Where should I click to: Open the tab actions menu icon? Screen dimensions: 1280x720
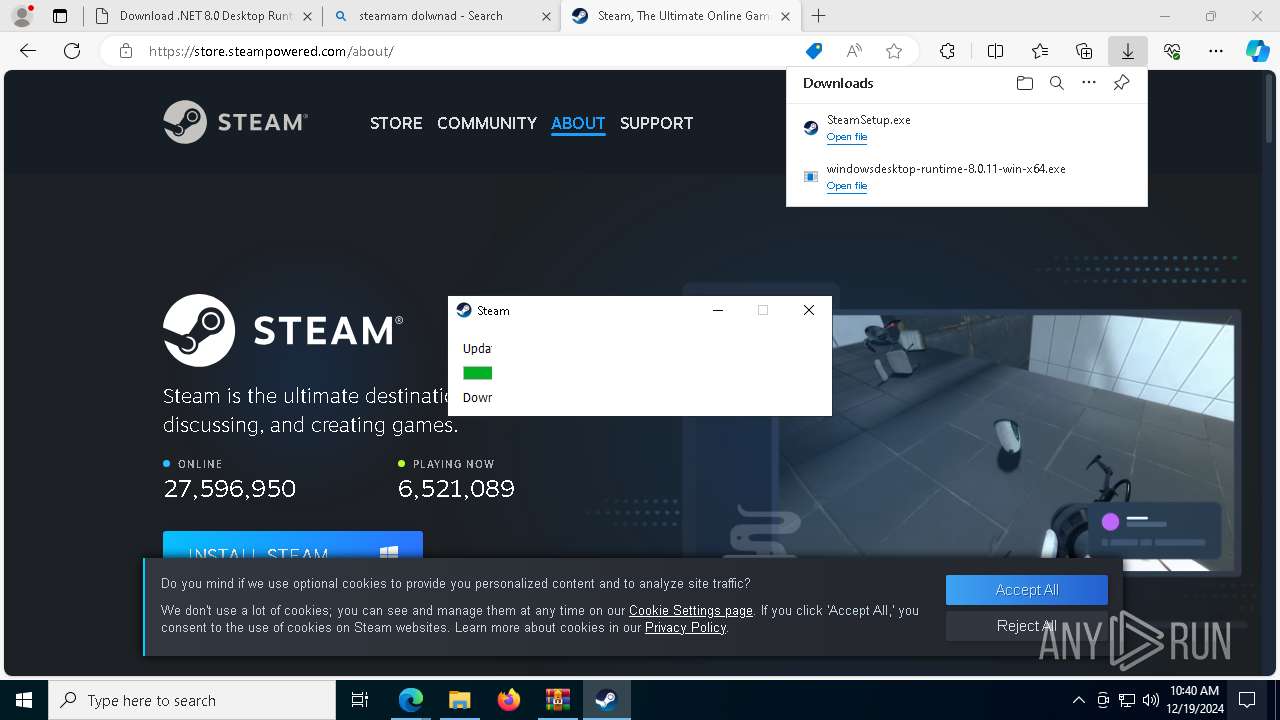click(x=60, y=16)
